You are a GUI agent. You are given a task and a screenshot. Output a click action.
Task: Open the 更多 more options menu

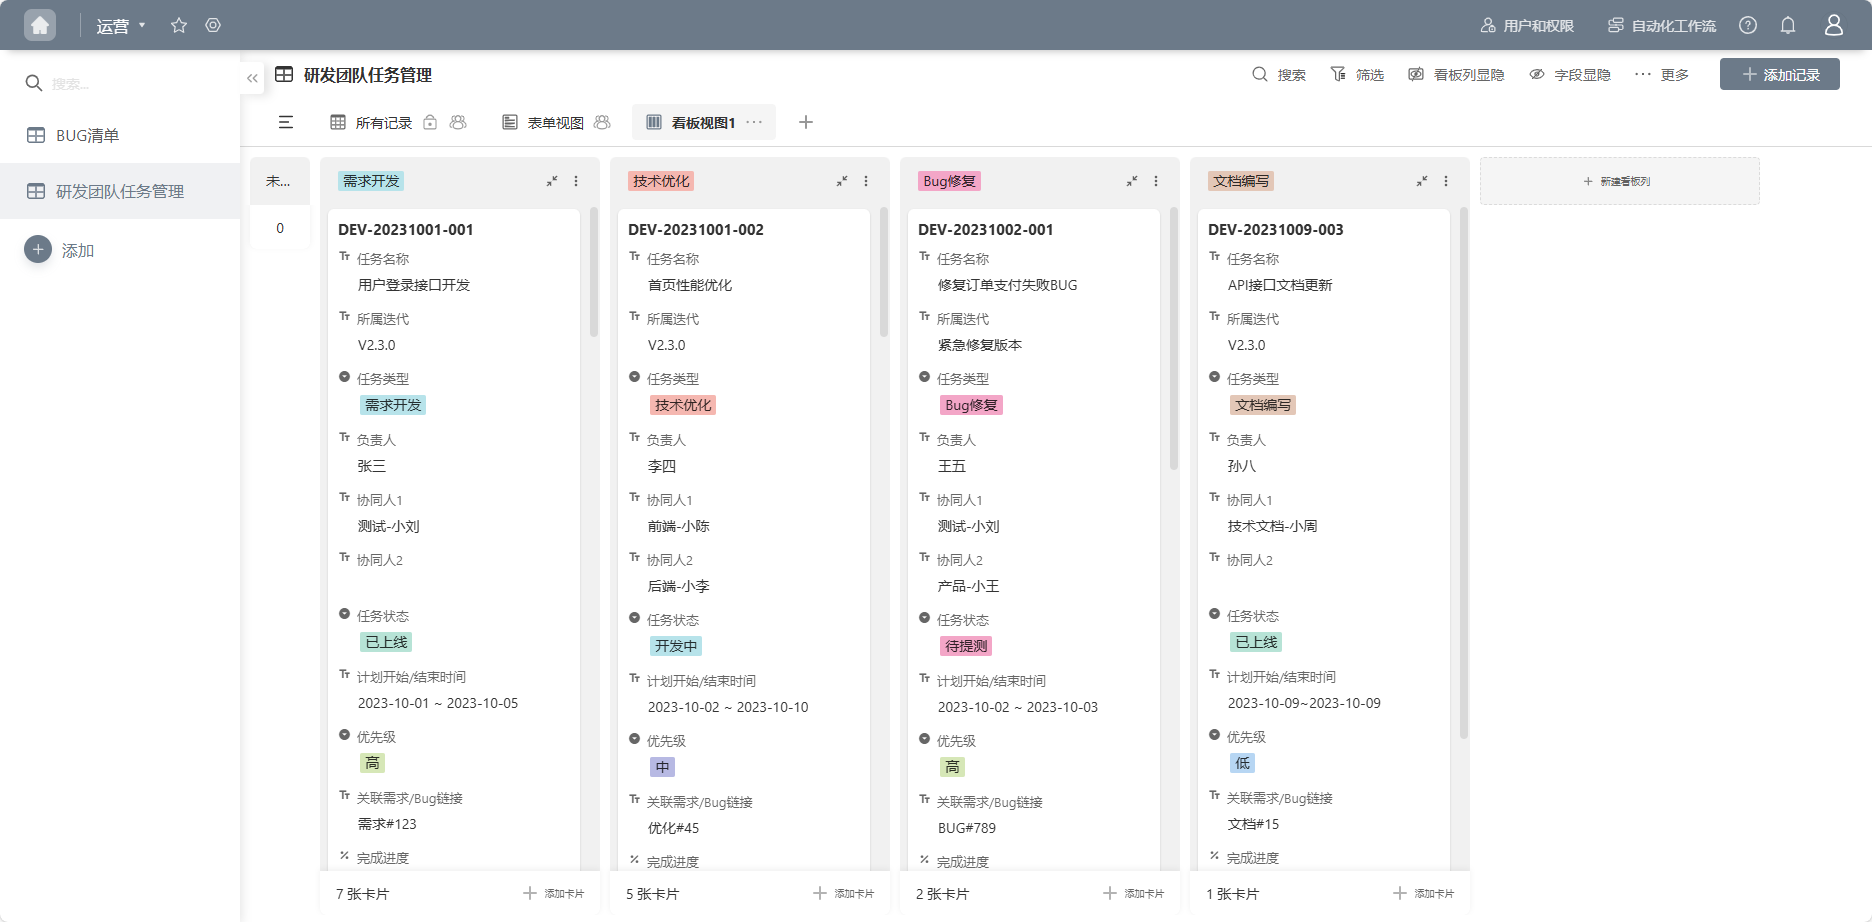[1662, 75]
